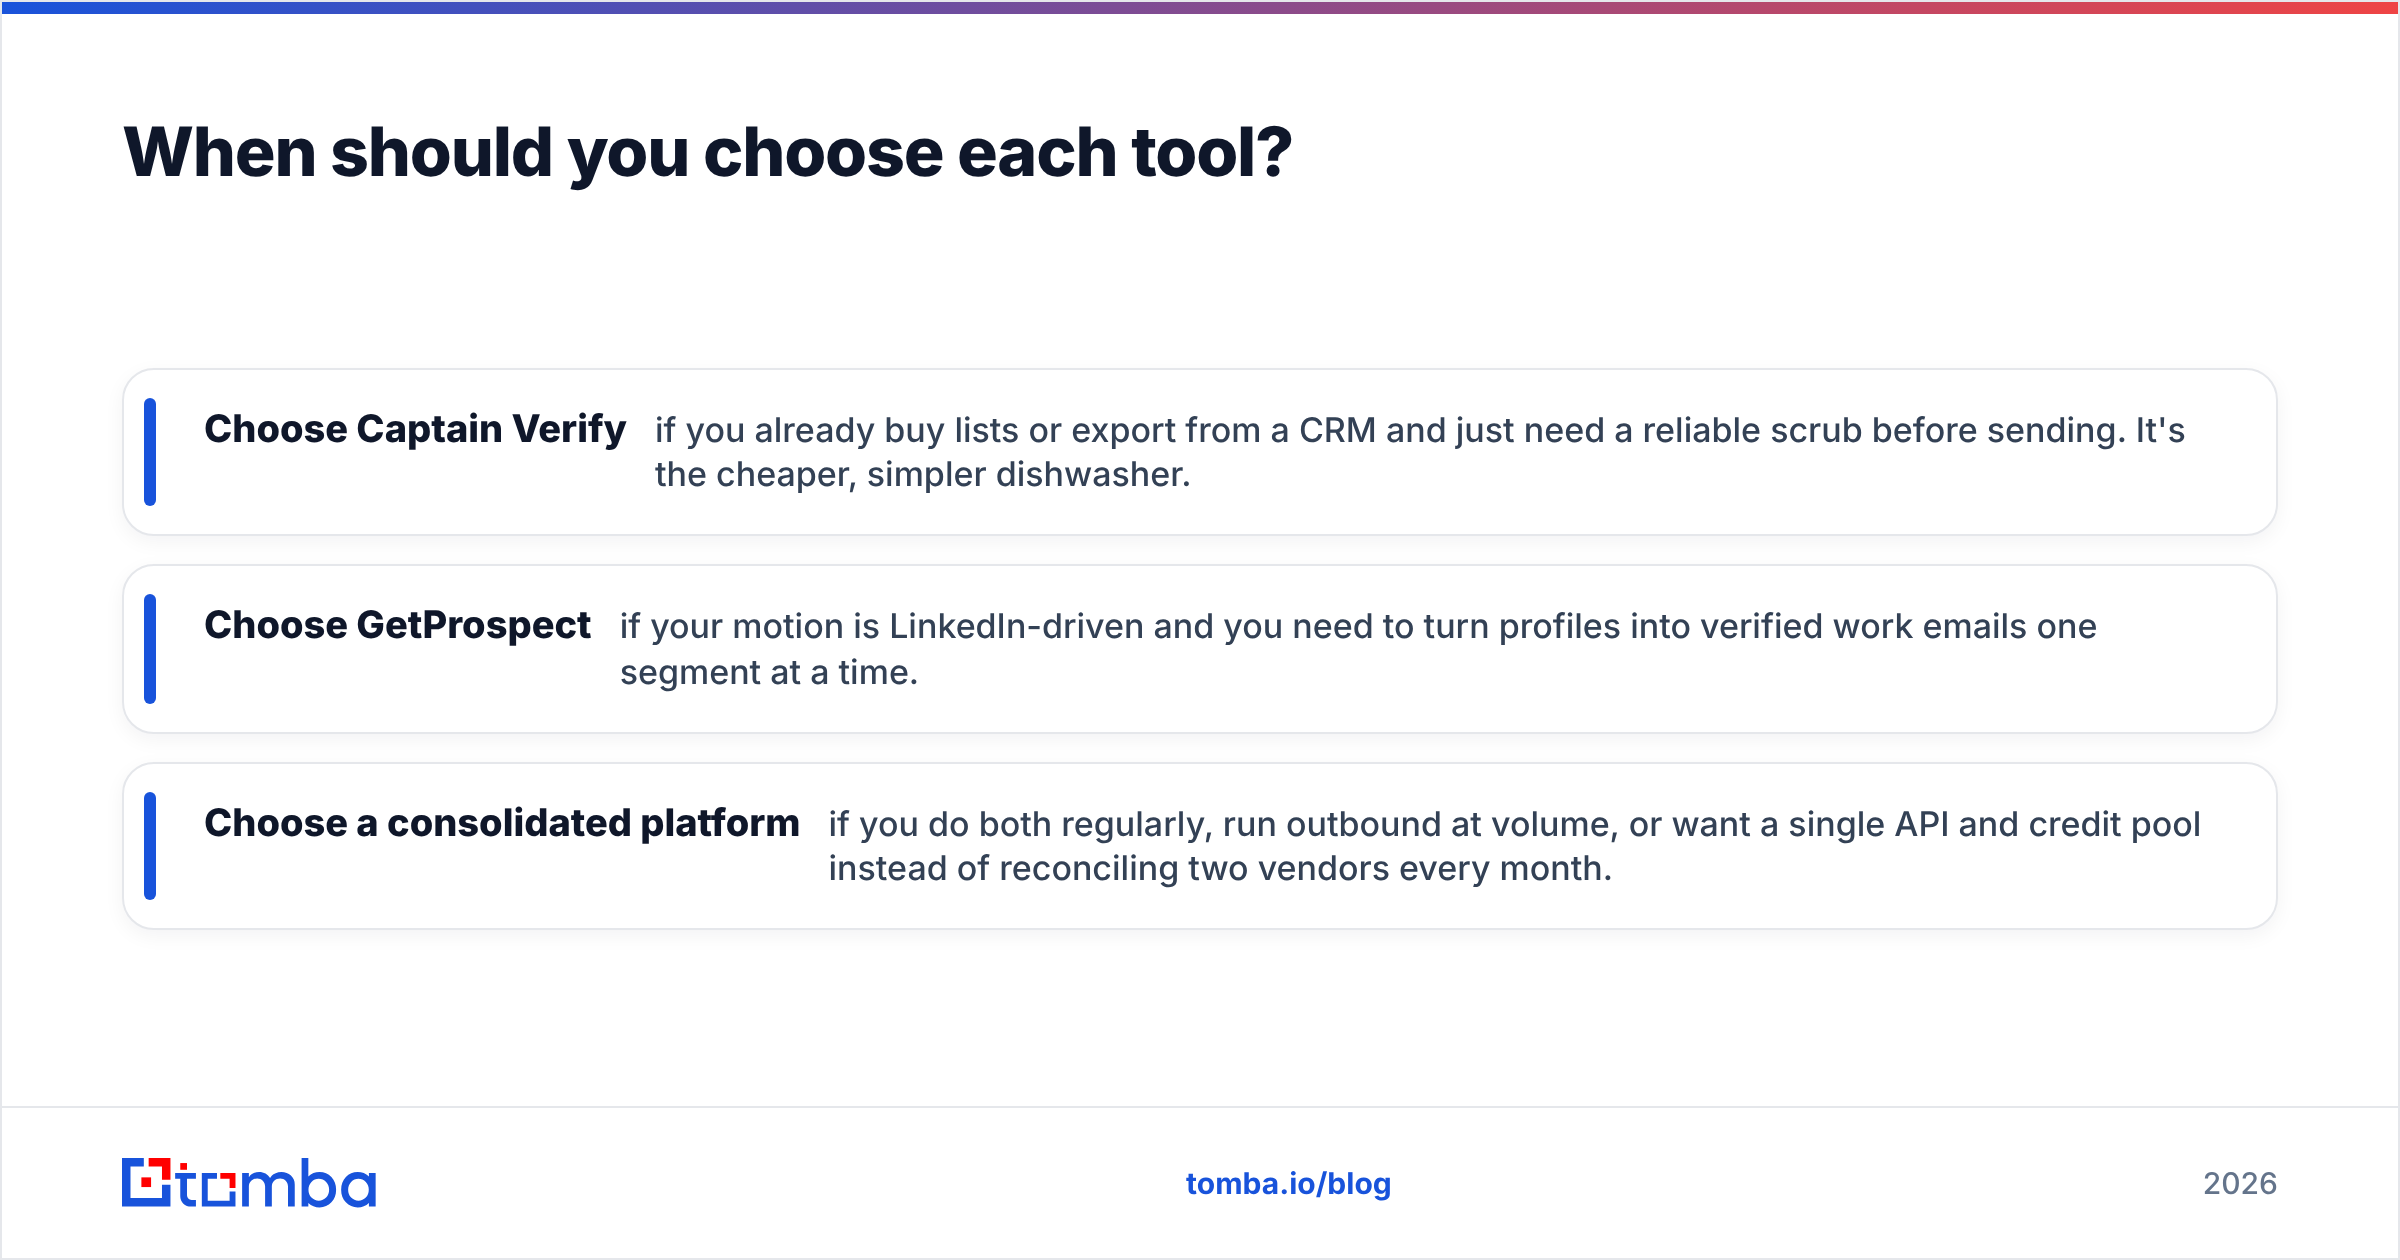Click the heading 'When should you choose each tool?'
This screenshot has height=1260, width=2400.
(708, 153)
